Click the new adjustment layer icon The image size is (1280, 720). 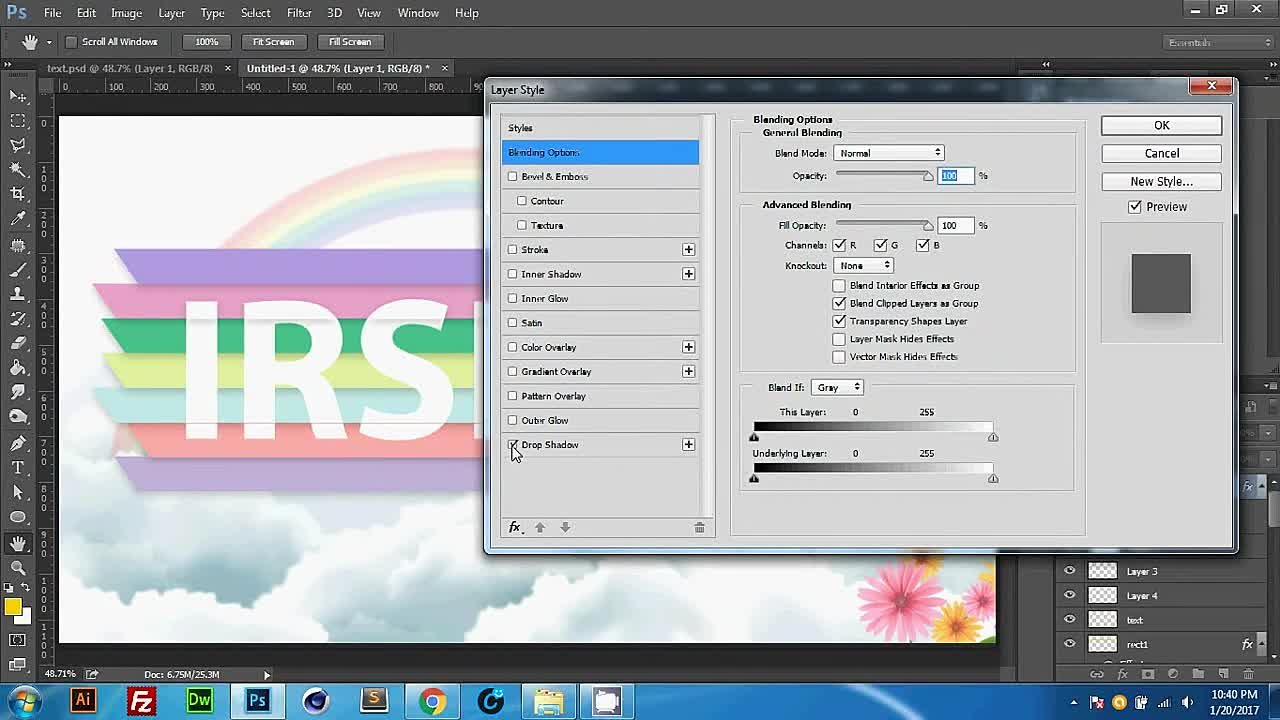[x=1173, y=675]
